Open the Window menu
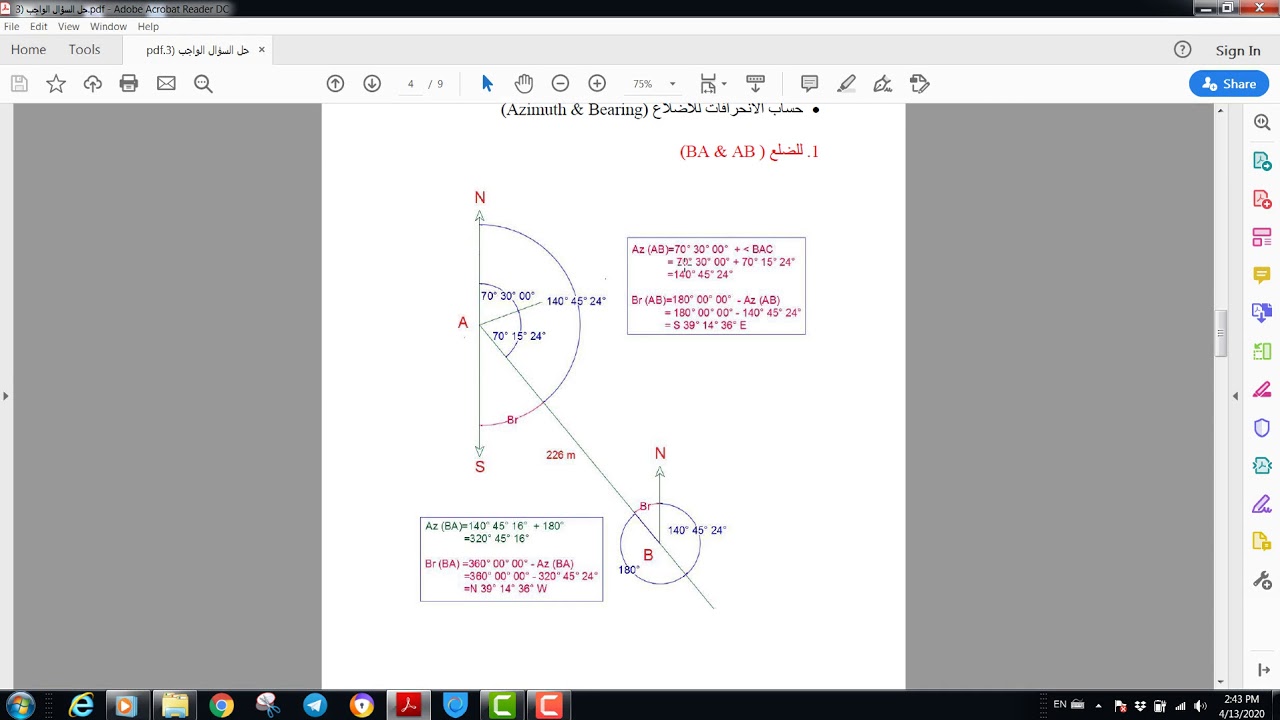The image size is (1280, 720). (x=108, y=27)
